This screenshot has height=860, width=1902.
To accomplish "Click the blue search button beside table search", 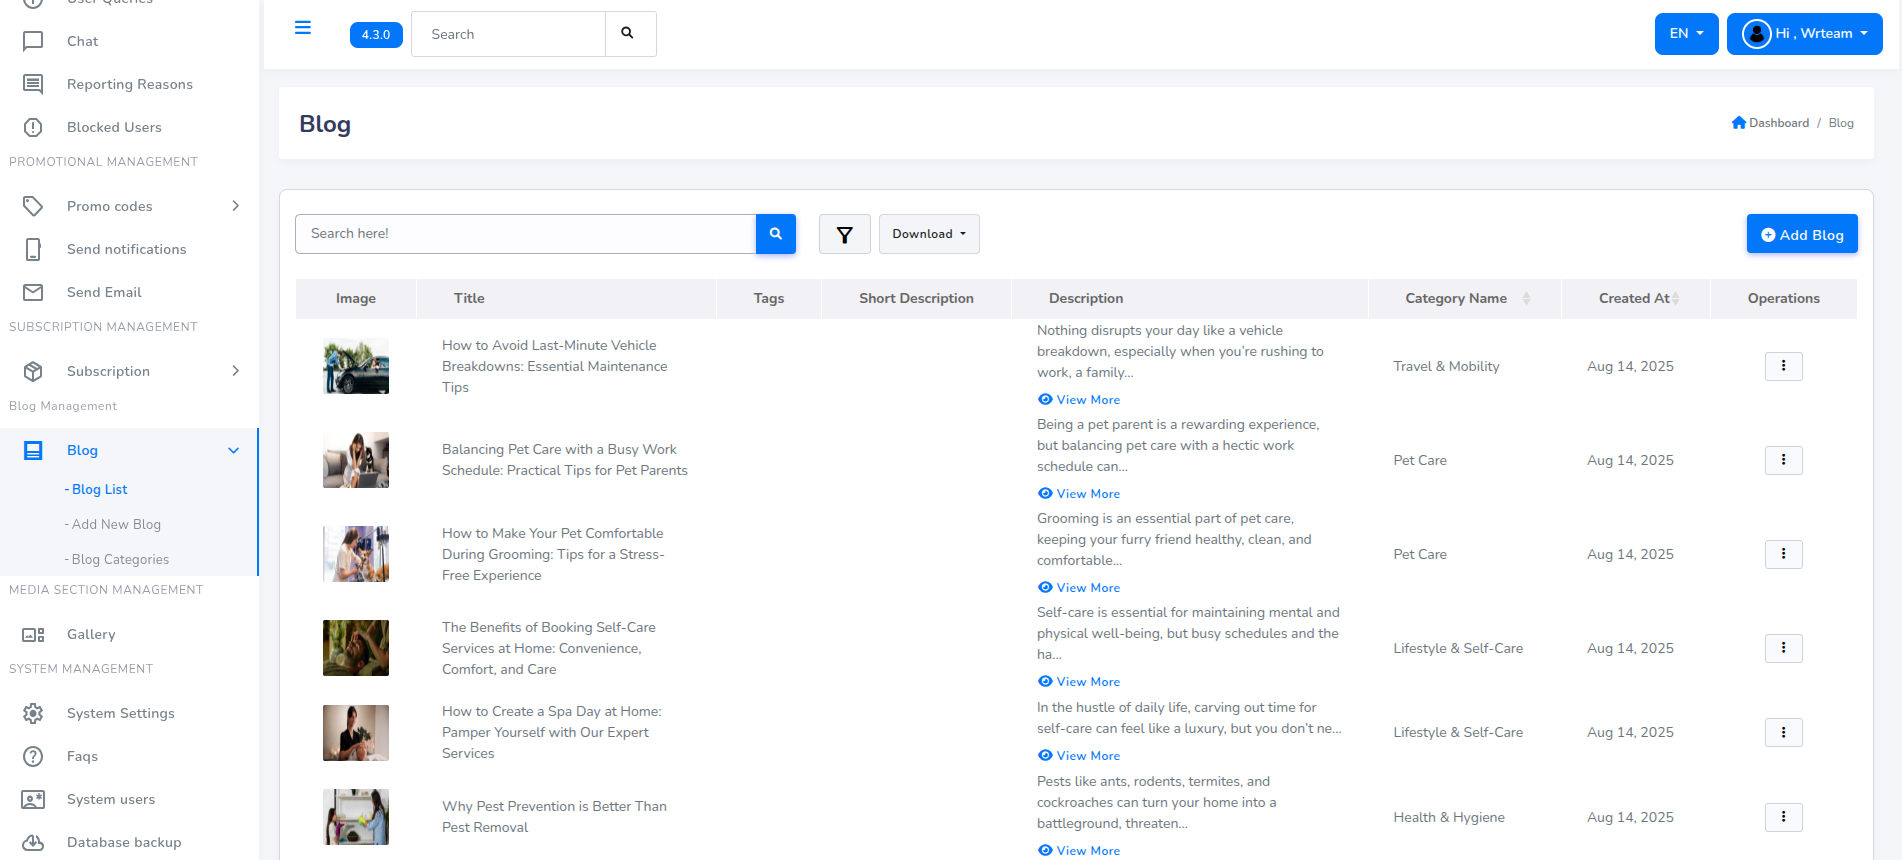I will (775, 234).
